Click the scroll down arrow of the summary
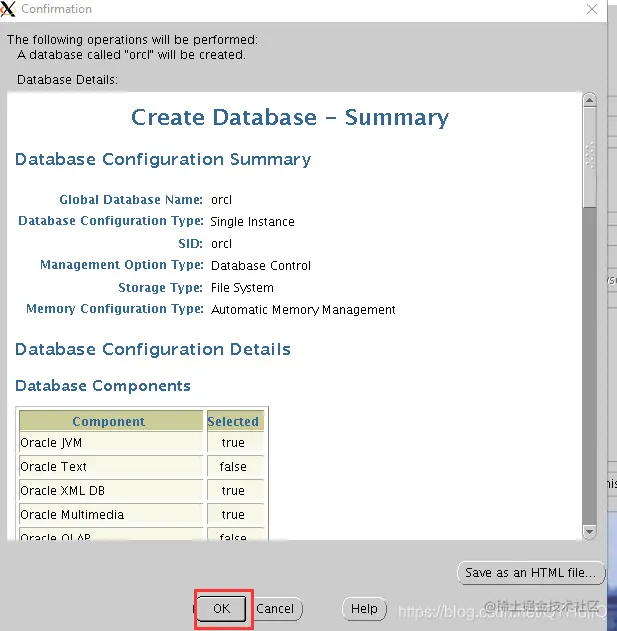The width and height of the screenshot is (617, 631). pos(590,532)
